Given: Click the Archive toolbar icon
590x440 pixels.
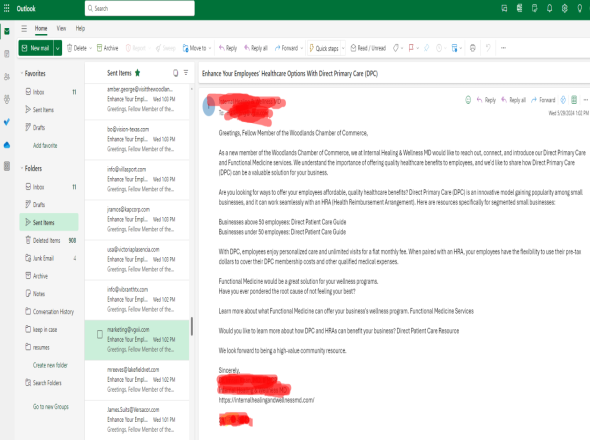Looking at the screenshot, I should [108, 48].
